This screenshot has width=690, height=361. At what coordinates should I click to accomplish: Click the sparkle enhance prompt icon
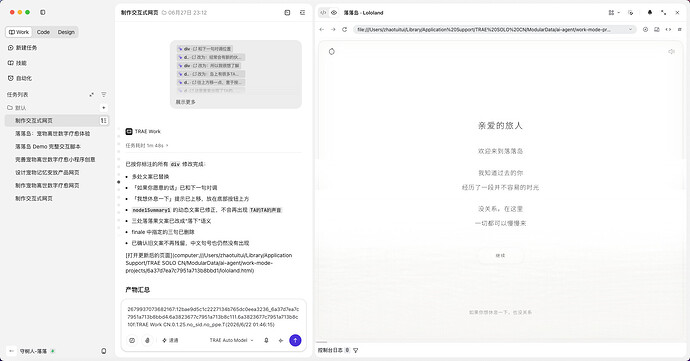point(281,340)
